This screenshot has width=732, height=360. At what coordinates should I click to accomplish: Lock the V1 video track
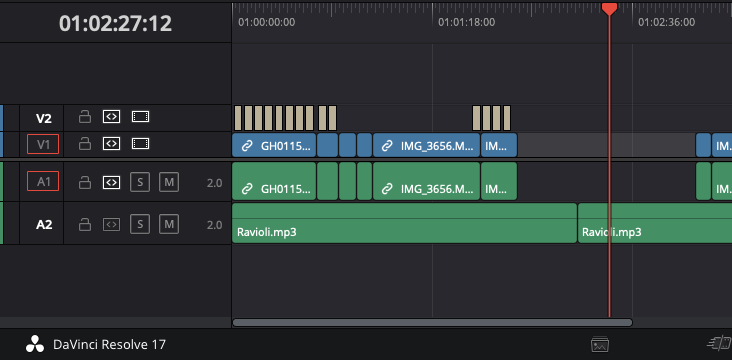click(84, 144)
